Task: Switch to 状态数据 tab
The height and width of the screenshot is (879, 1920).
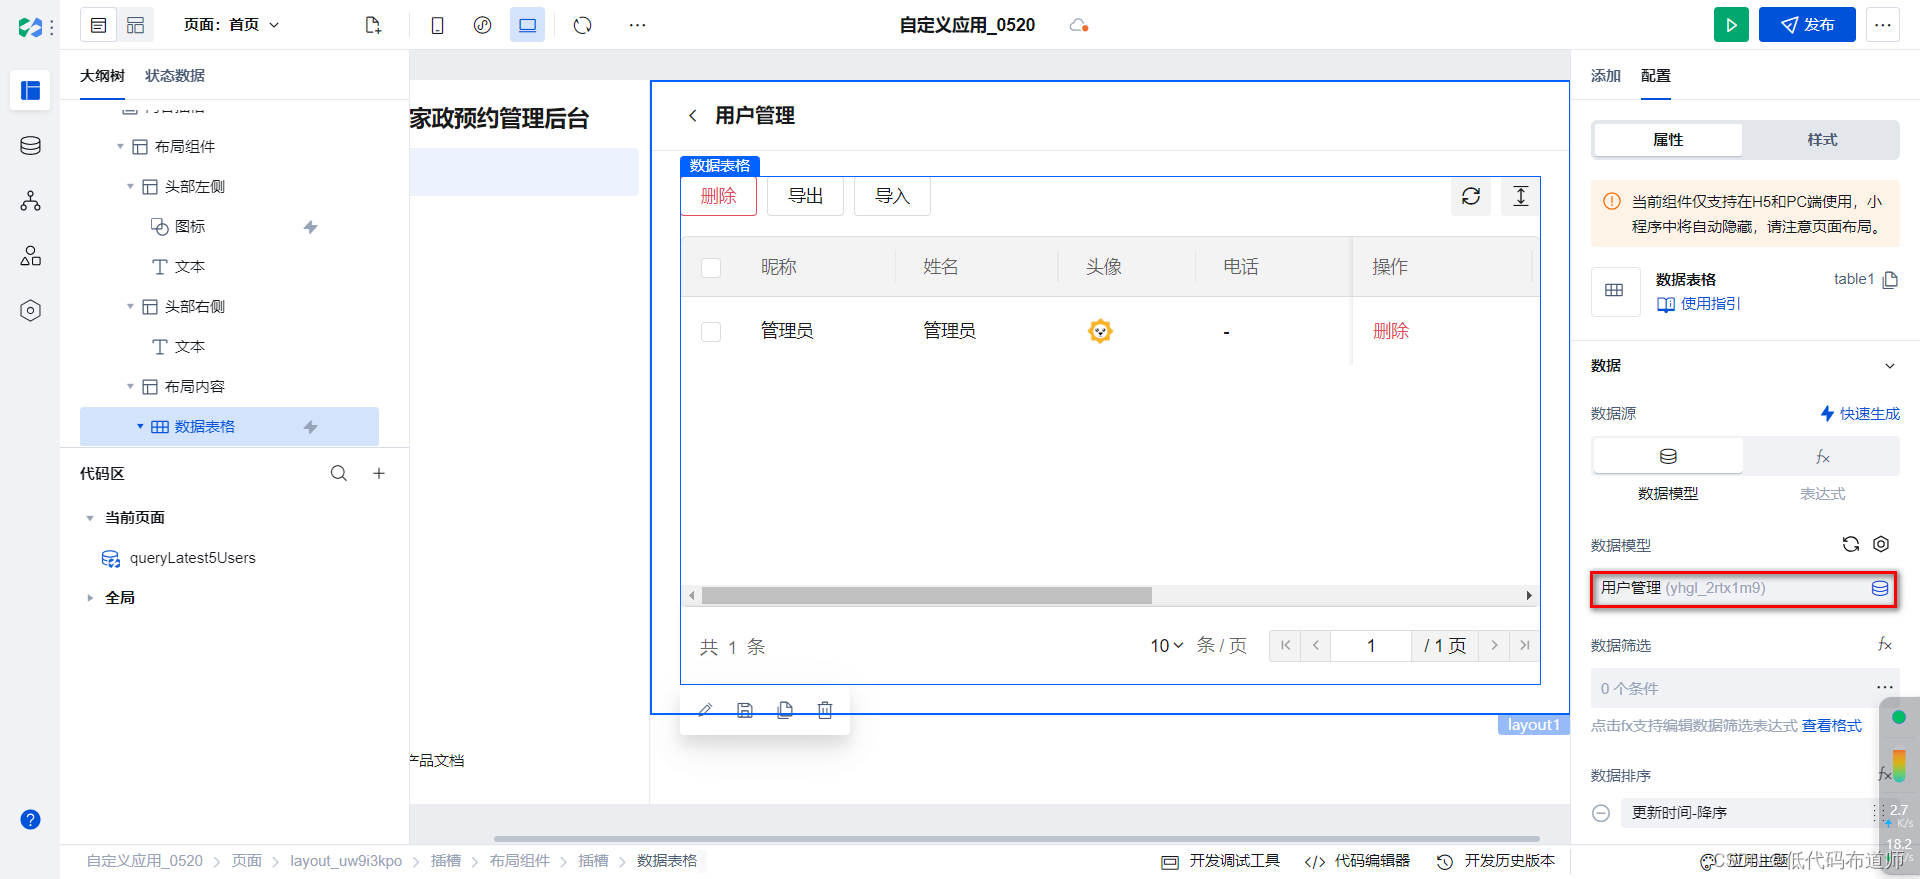Action: tap(175, 76)
